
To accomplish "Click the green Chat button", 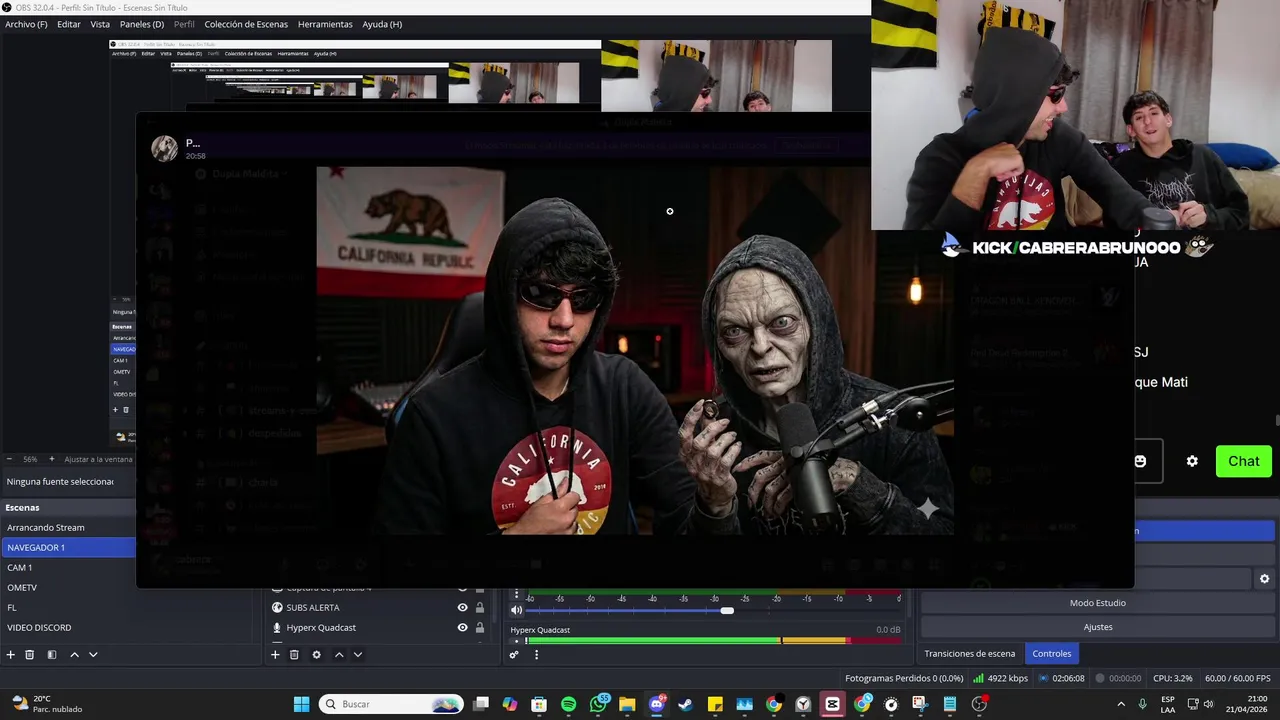I will tap(1244, 461).
